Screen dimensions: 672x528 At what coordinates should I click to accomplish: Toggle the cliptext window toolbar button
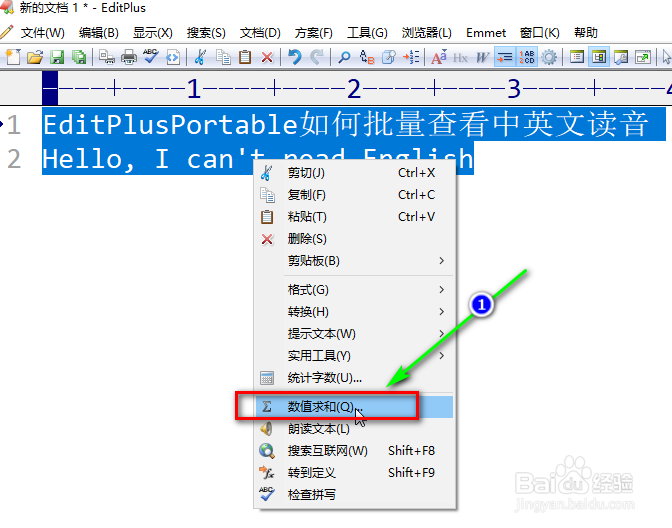pos(599,57)
